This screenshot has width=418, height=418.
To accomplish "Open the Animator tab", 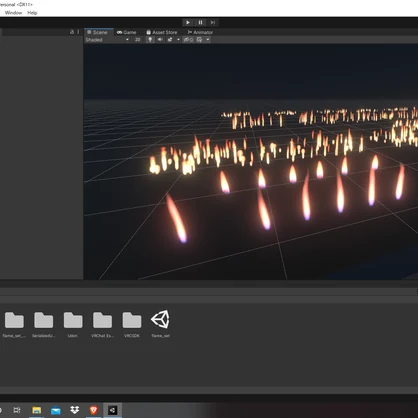I will (x=200, y=32).
